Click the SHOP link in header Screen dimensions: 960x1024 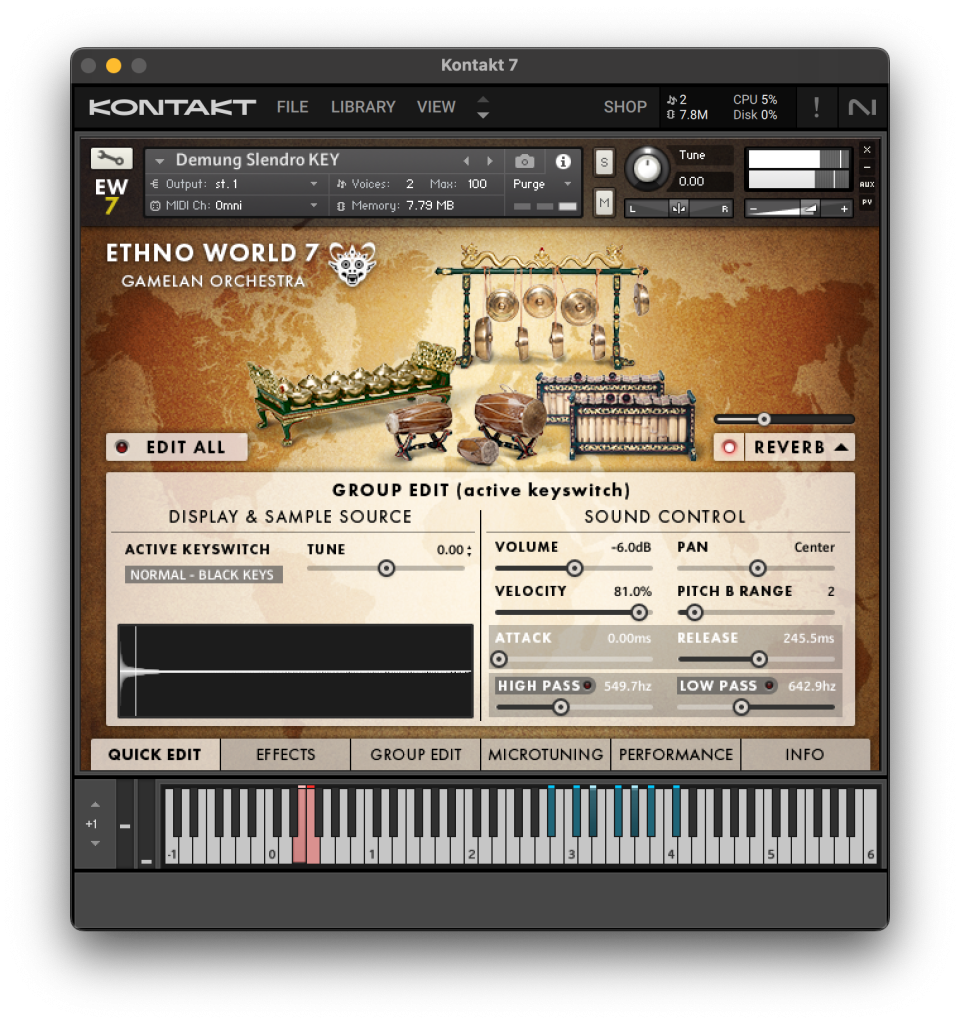pyautogui.click(x=625, y=107)
